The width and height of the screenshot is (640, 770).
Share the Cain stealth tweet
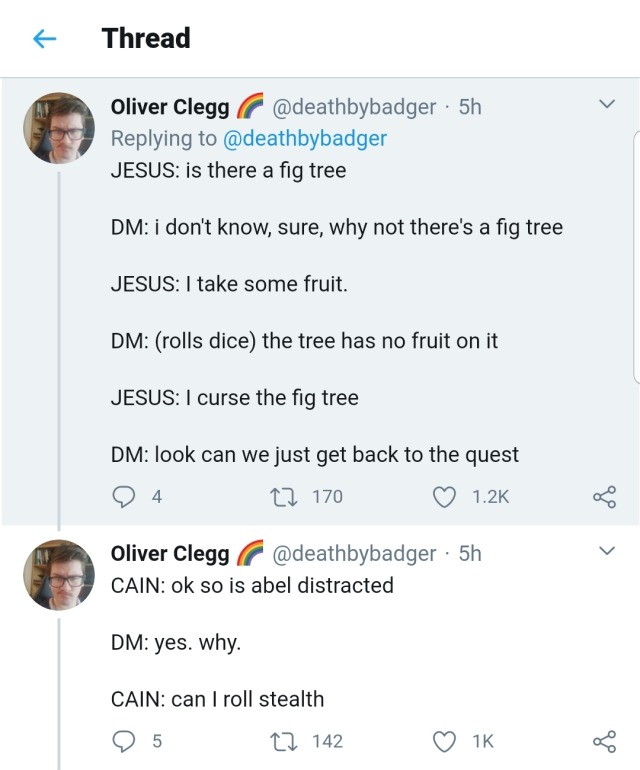point(603,741)
